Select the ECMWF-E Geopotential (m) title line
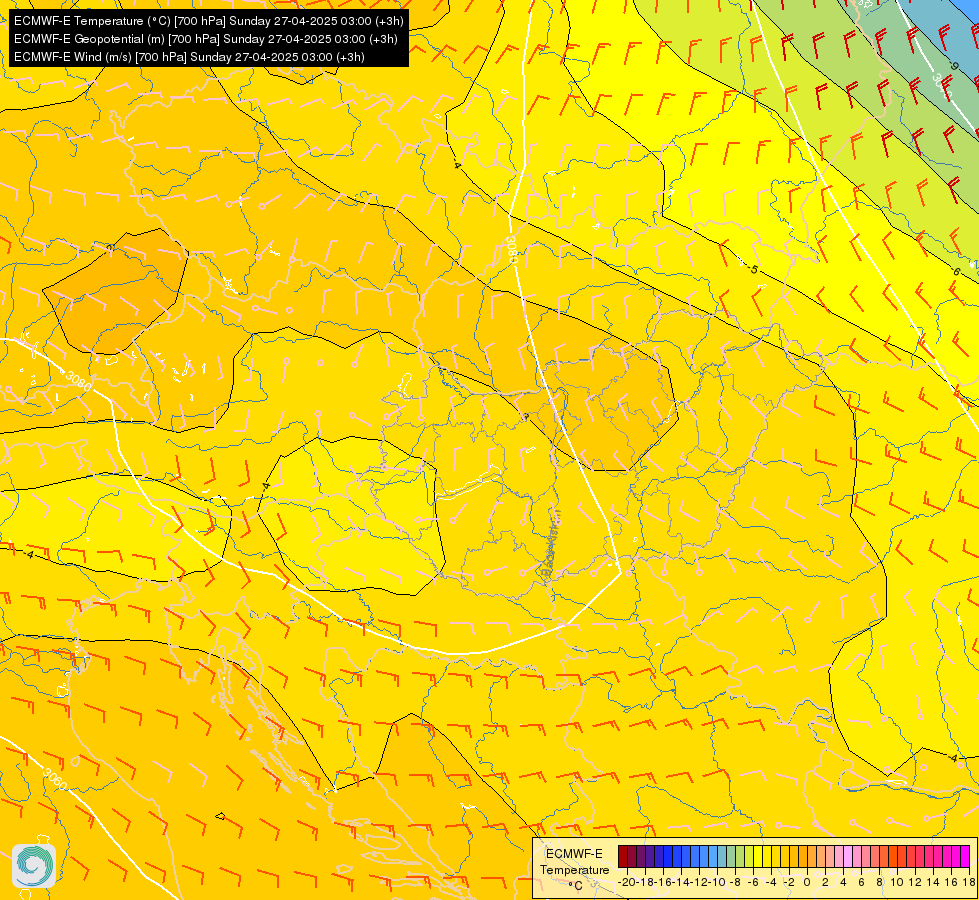979x900 pixels. pos(205,39)
